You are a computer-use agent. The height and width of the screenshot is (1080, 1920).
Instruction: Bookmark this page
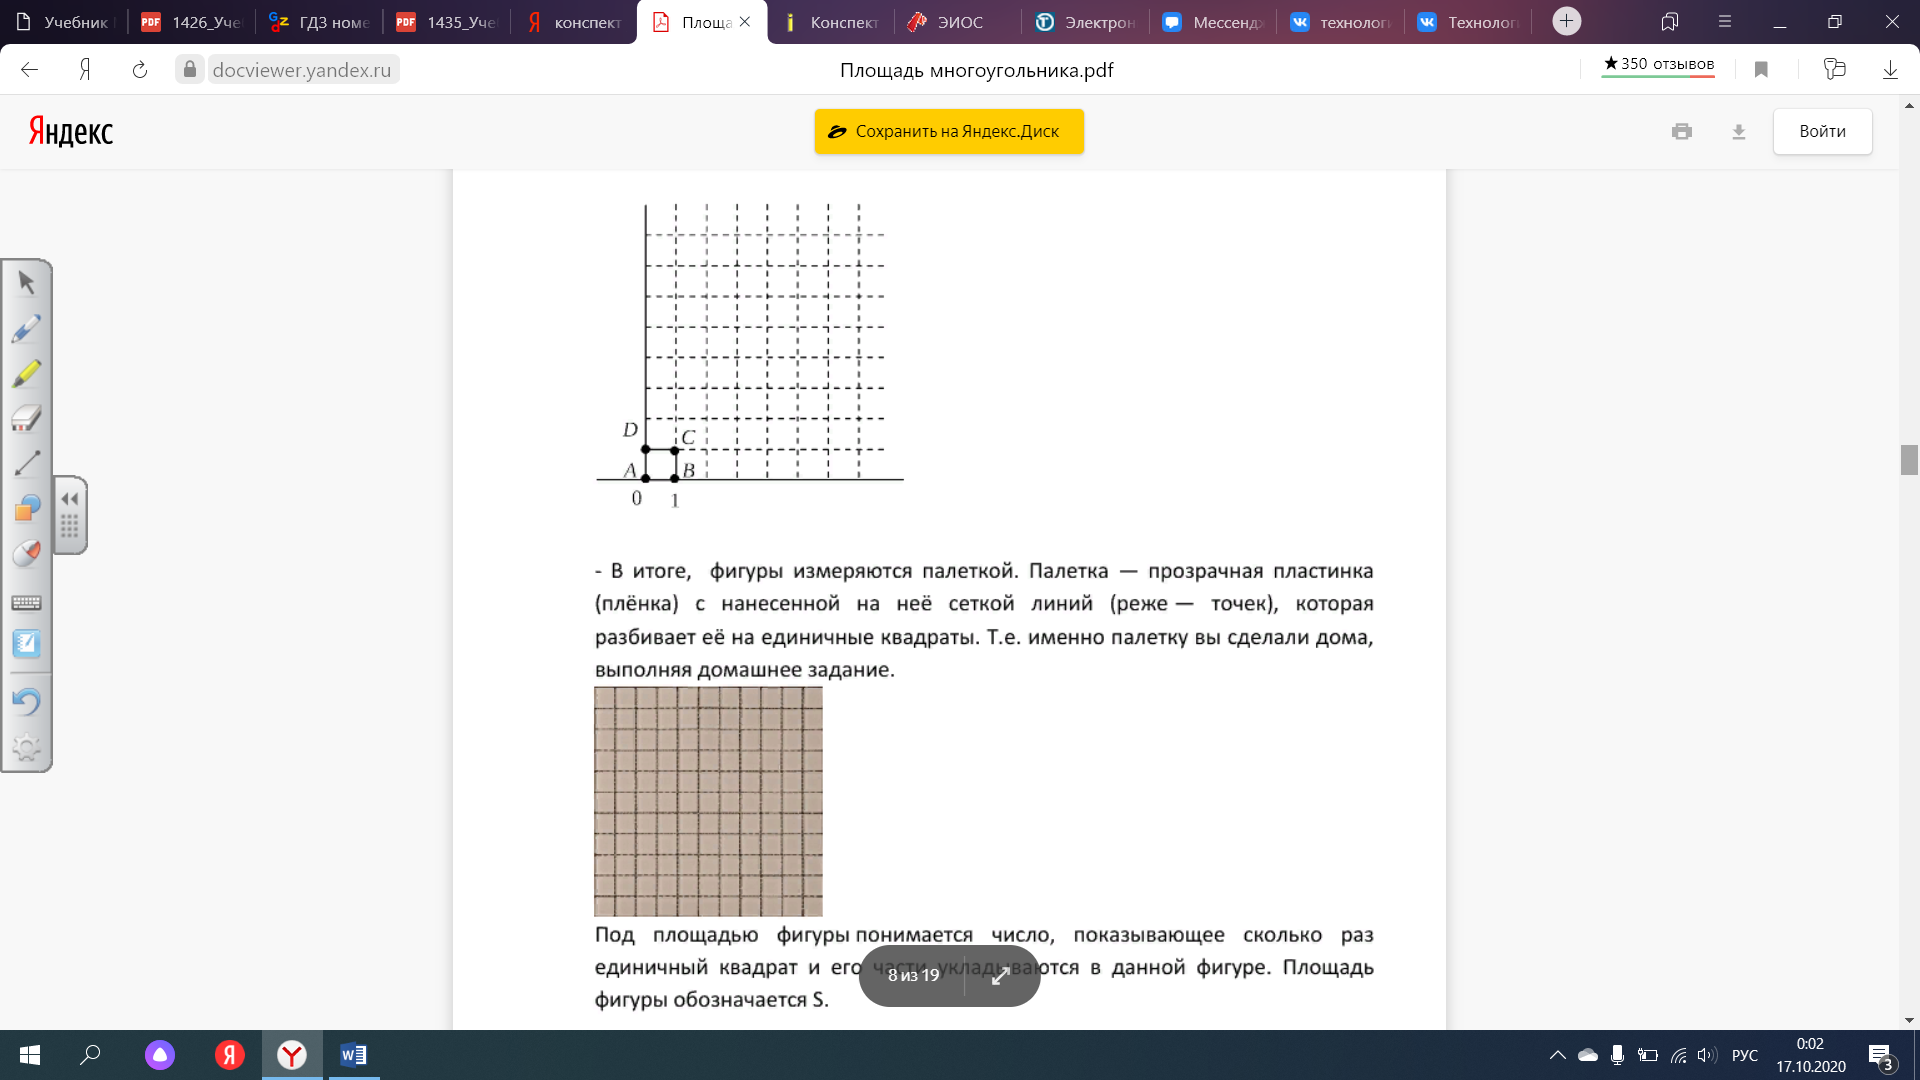tap(1762, 69)
